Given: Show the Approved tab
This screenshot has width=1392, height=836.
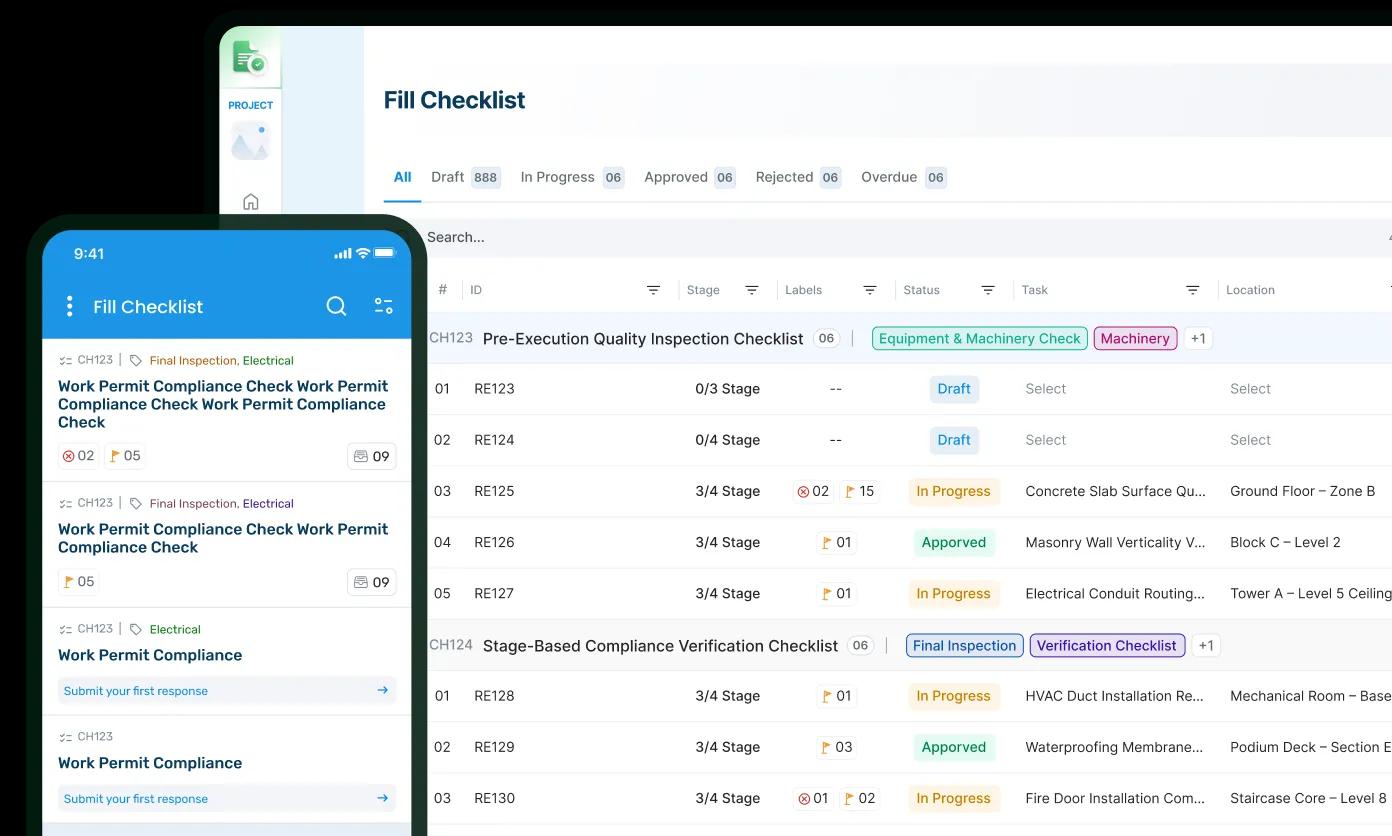Looking at the screenshot, I should 690,177.
